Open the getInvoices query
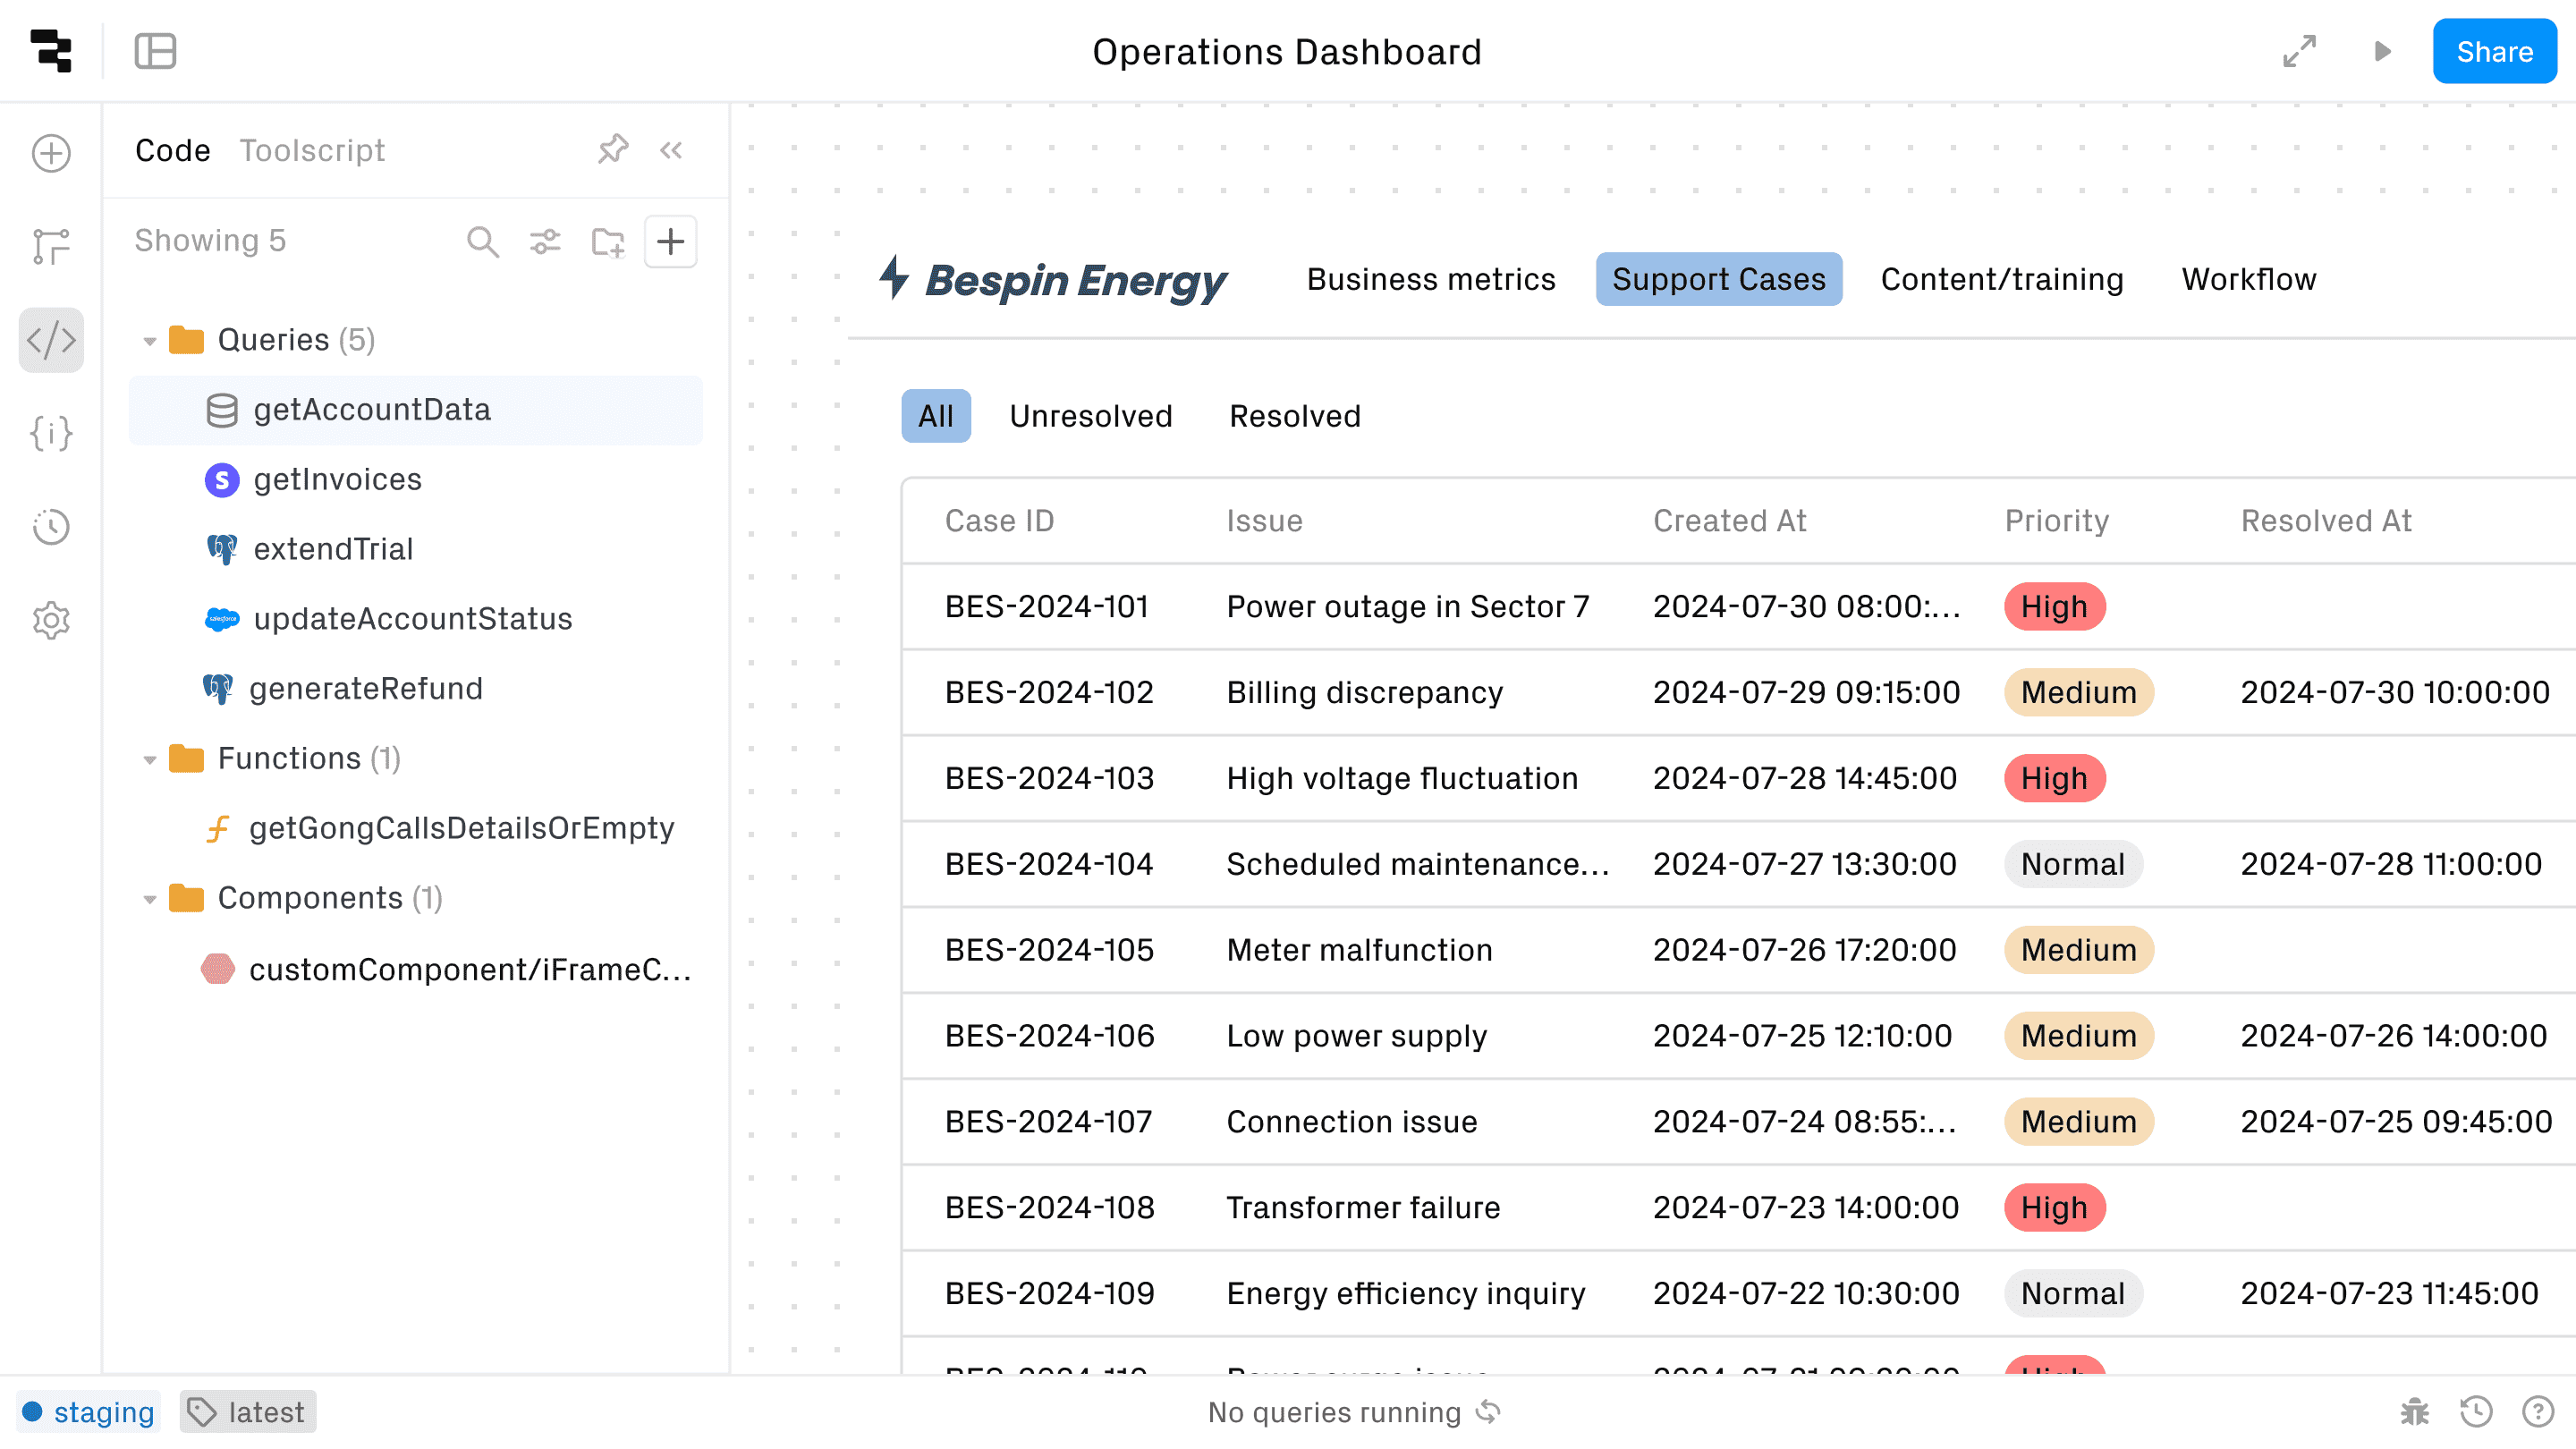This screenshot has width=2576, height=1449. pos(416,480)
